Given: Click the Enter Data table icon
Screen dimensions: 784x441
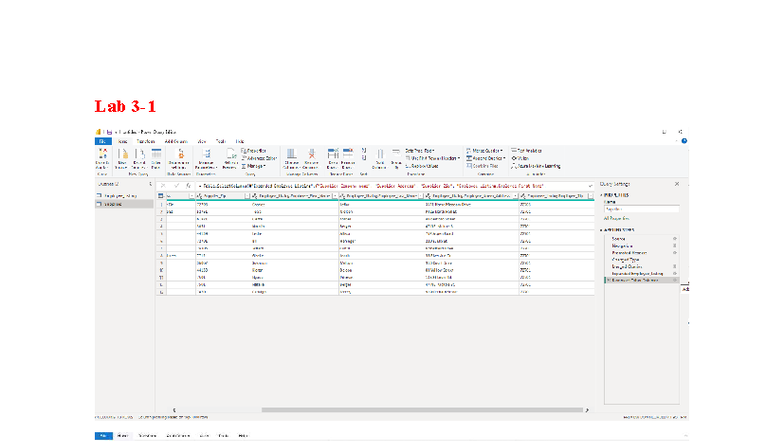Looking at the screenshot, I should point(156,154).
